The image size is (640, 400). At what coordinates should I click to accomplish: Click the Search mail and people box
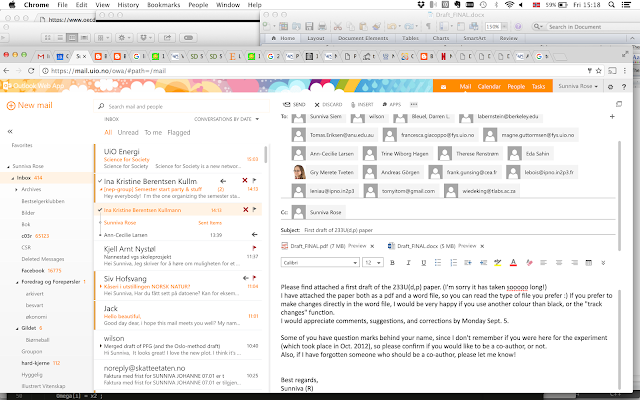tap(182, 107)
